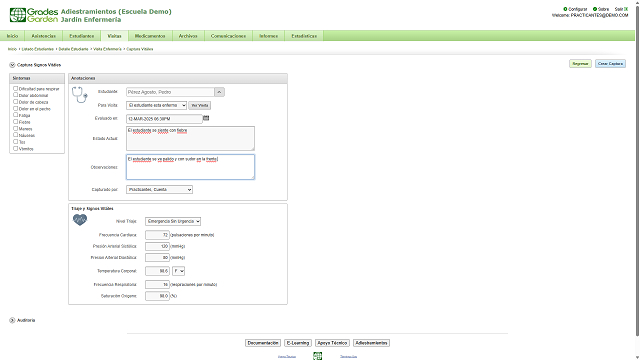Click the Presión Arterial Sistólica field
The image size is (640, 360).
coord(157,247)
